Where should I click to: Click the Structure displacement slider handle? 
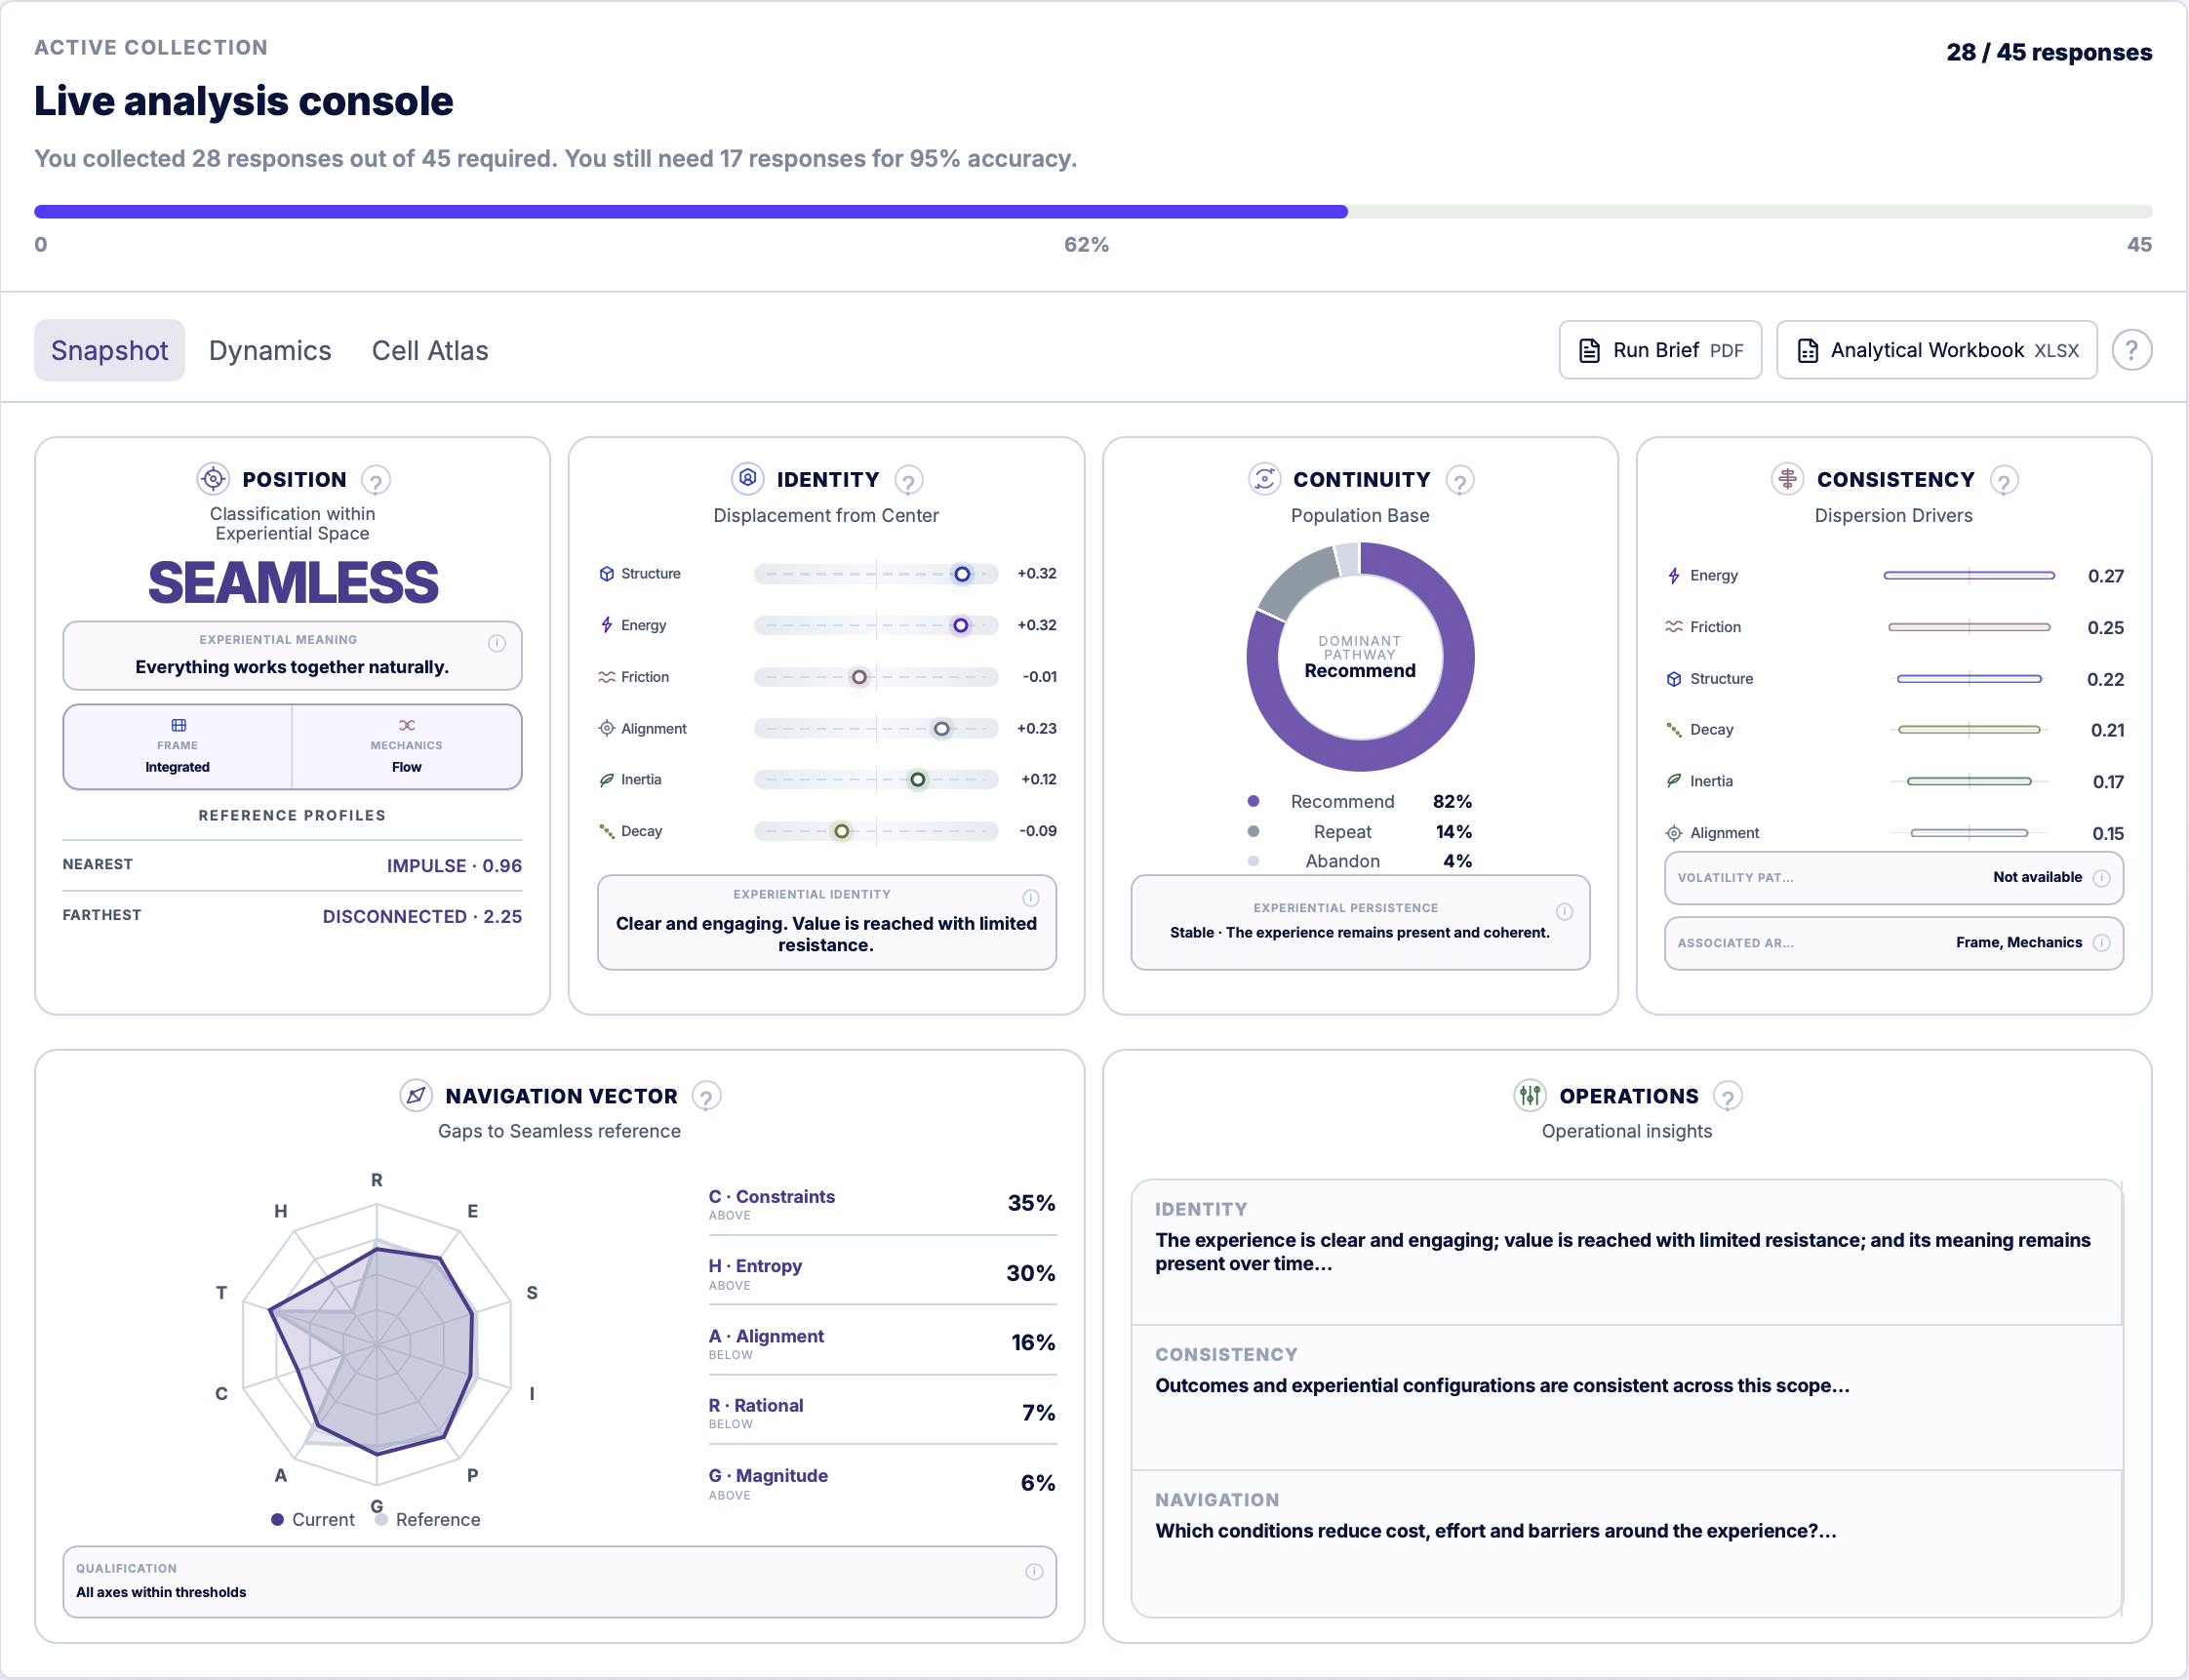click(x=962, y=574)
